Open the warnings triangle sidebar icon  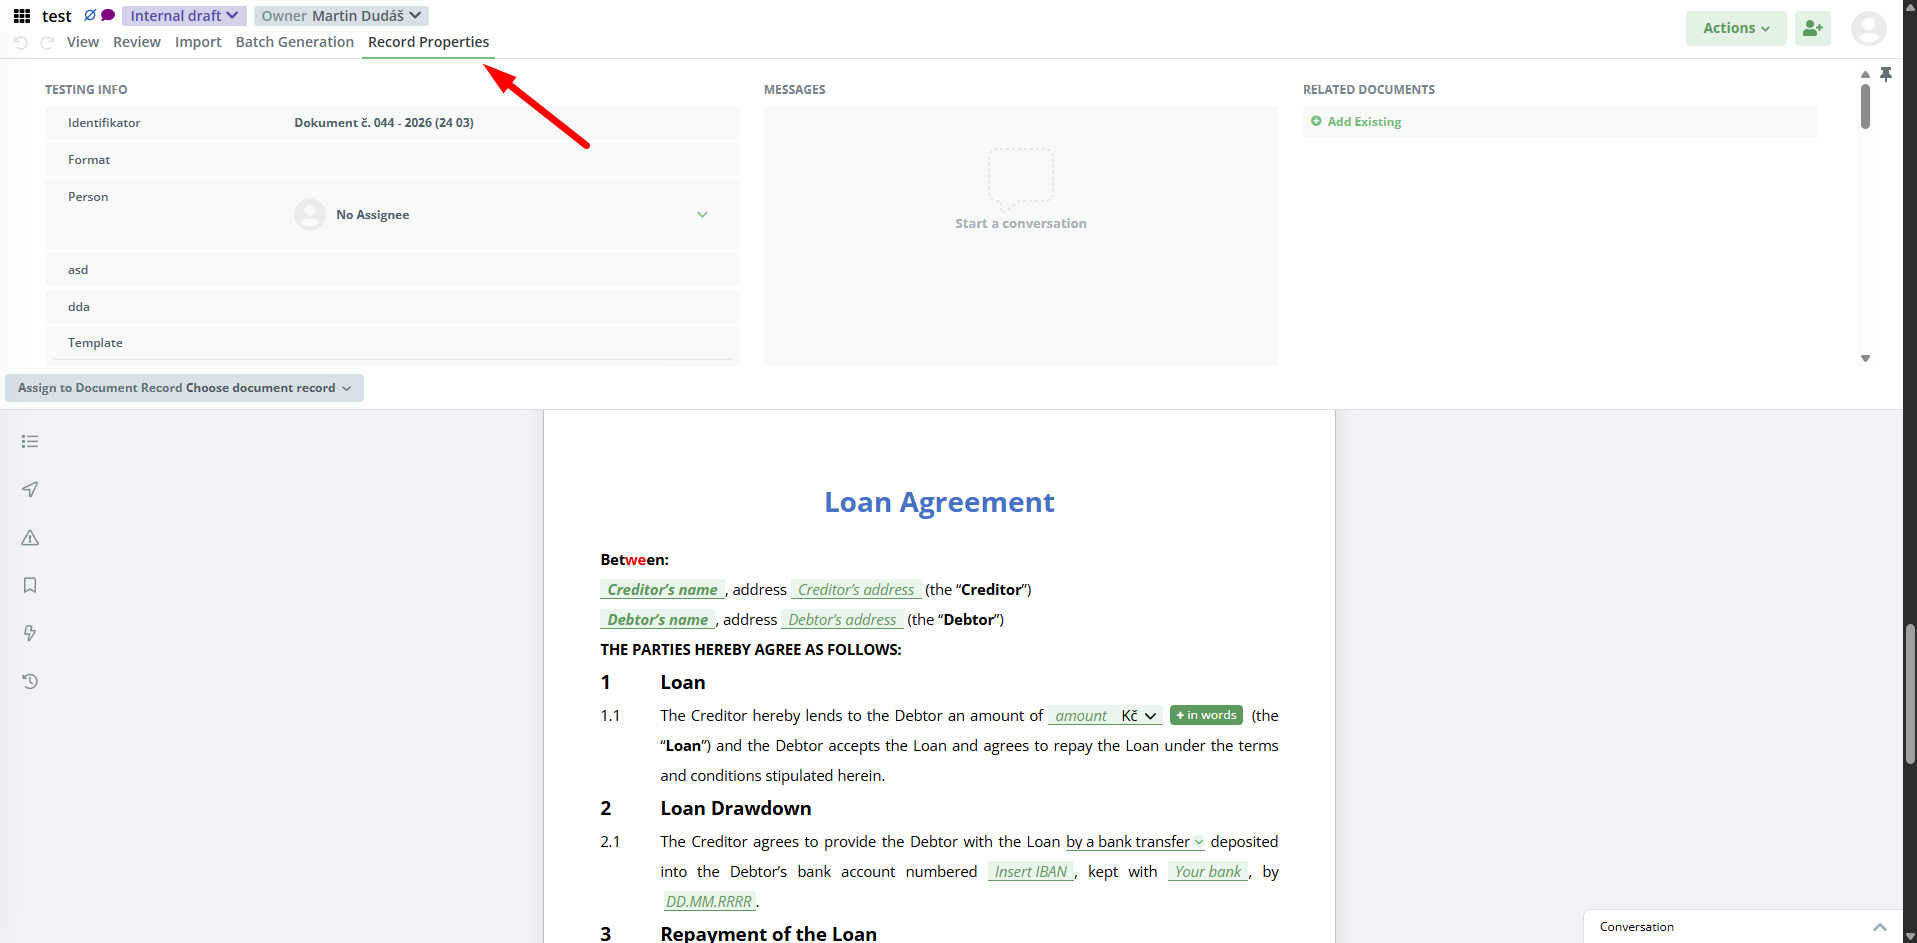30,538
